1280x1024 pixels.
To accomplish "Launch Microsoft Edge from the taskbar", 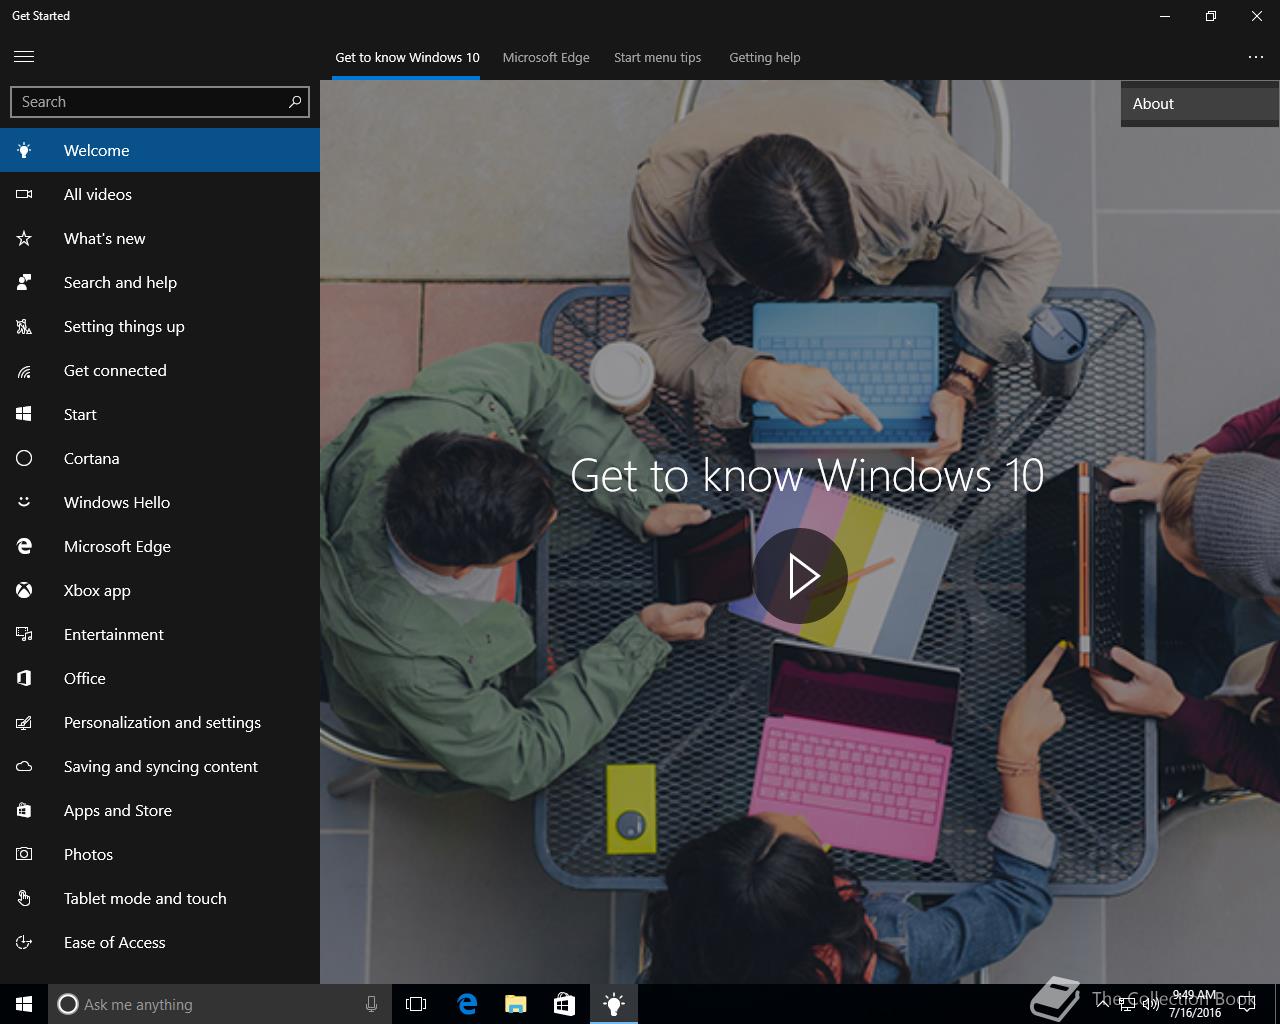I will point(466,1004).
